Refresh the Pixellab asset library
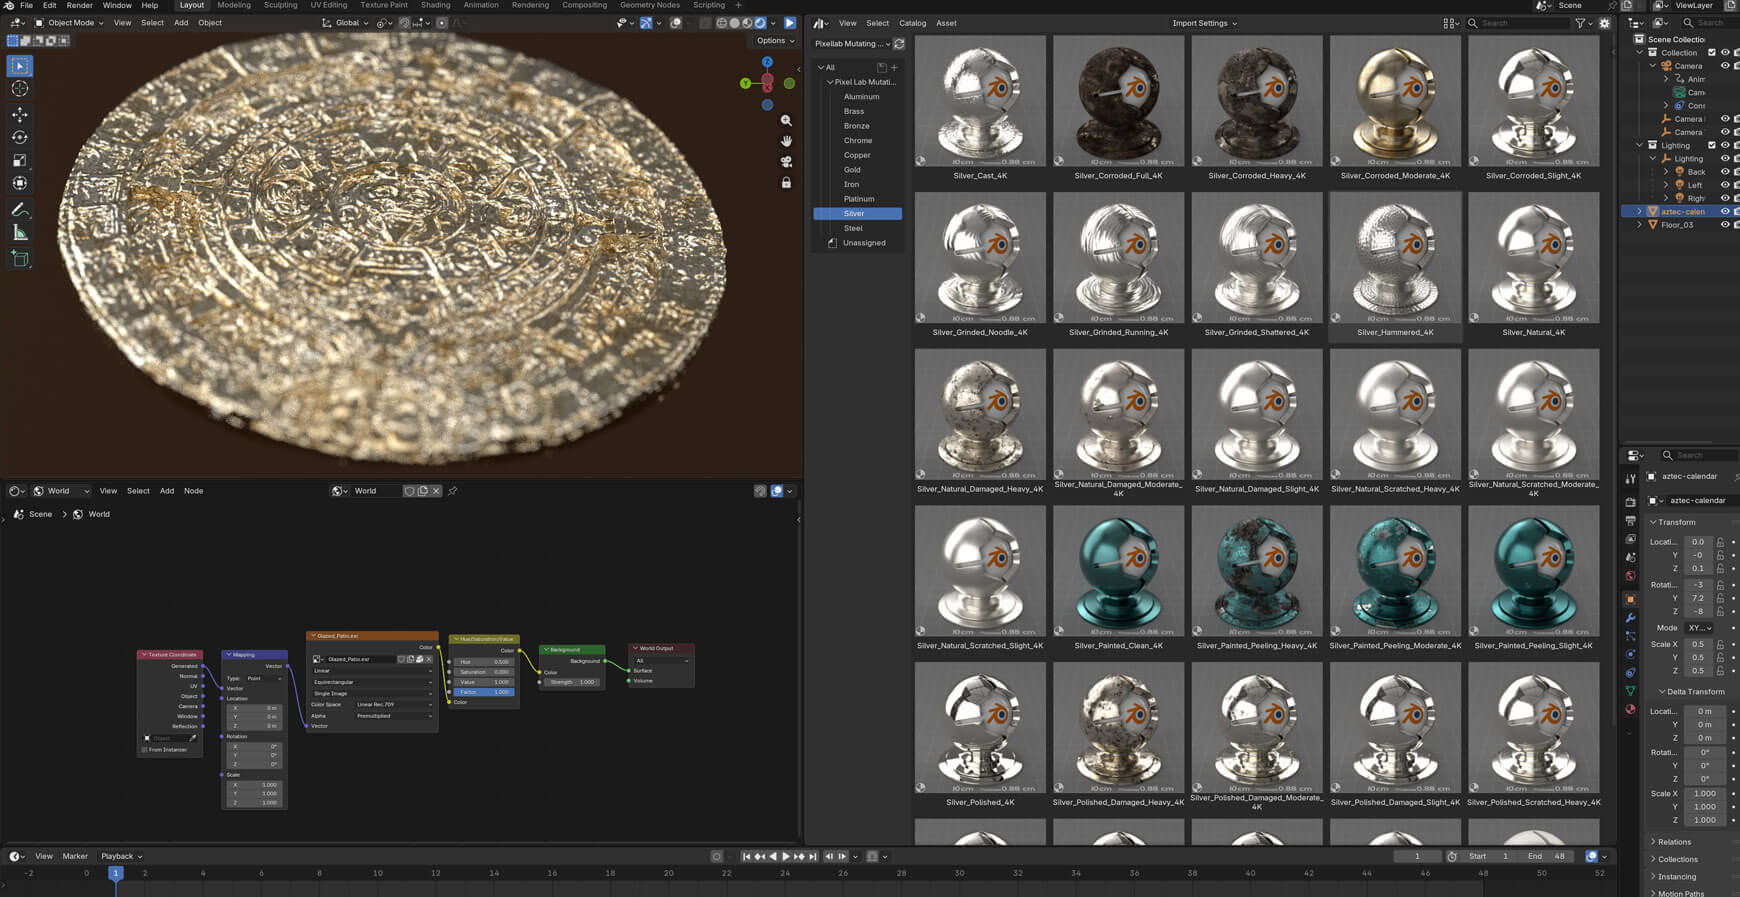Image resolution: width=1740 pixels, height=897 pixels. (899, 44)
